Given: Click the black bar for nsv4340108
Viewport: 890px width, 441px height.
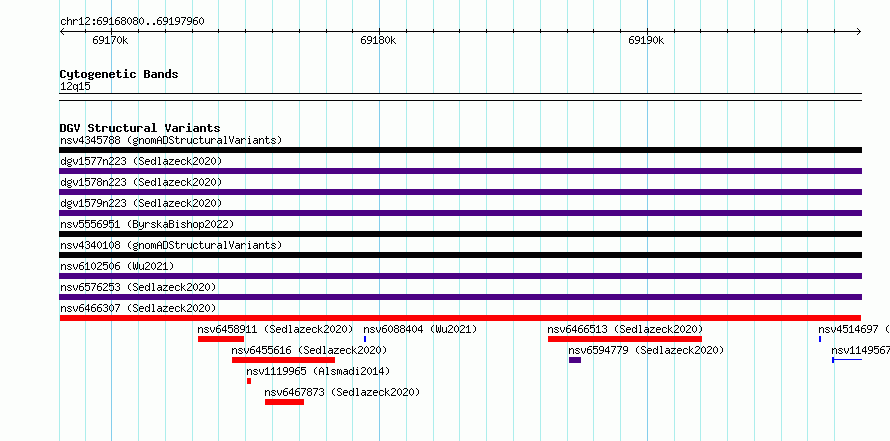Looking at the screenshot, I should [x=460, y=255].
